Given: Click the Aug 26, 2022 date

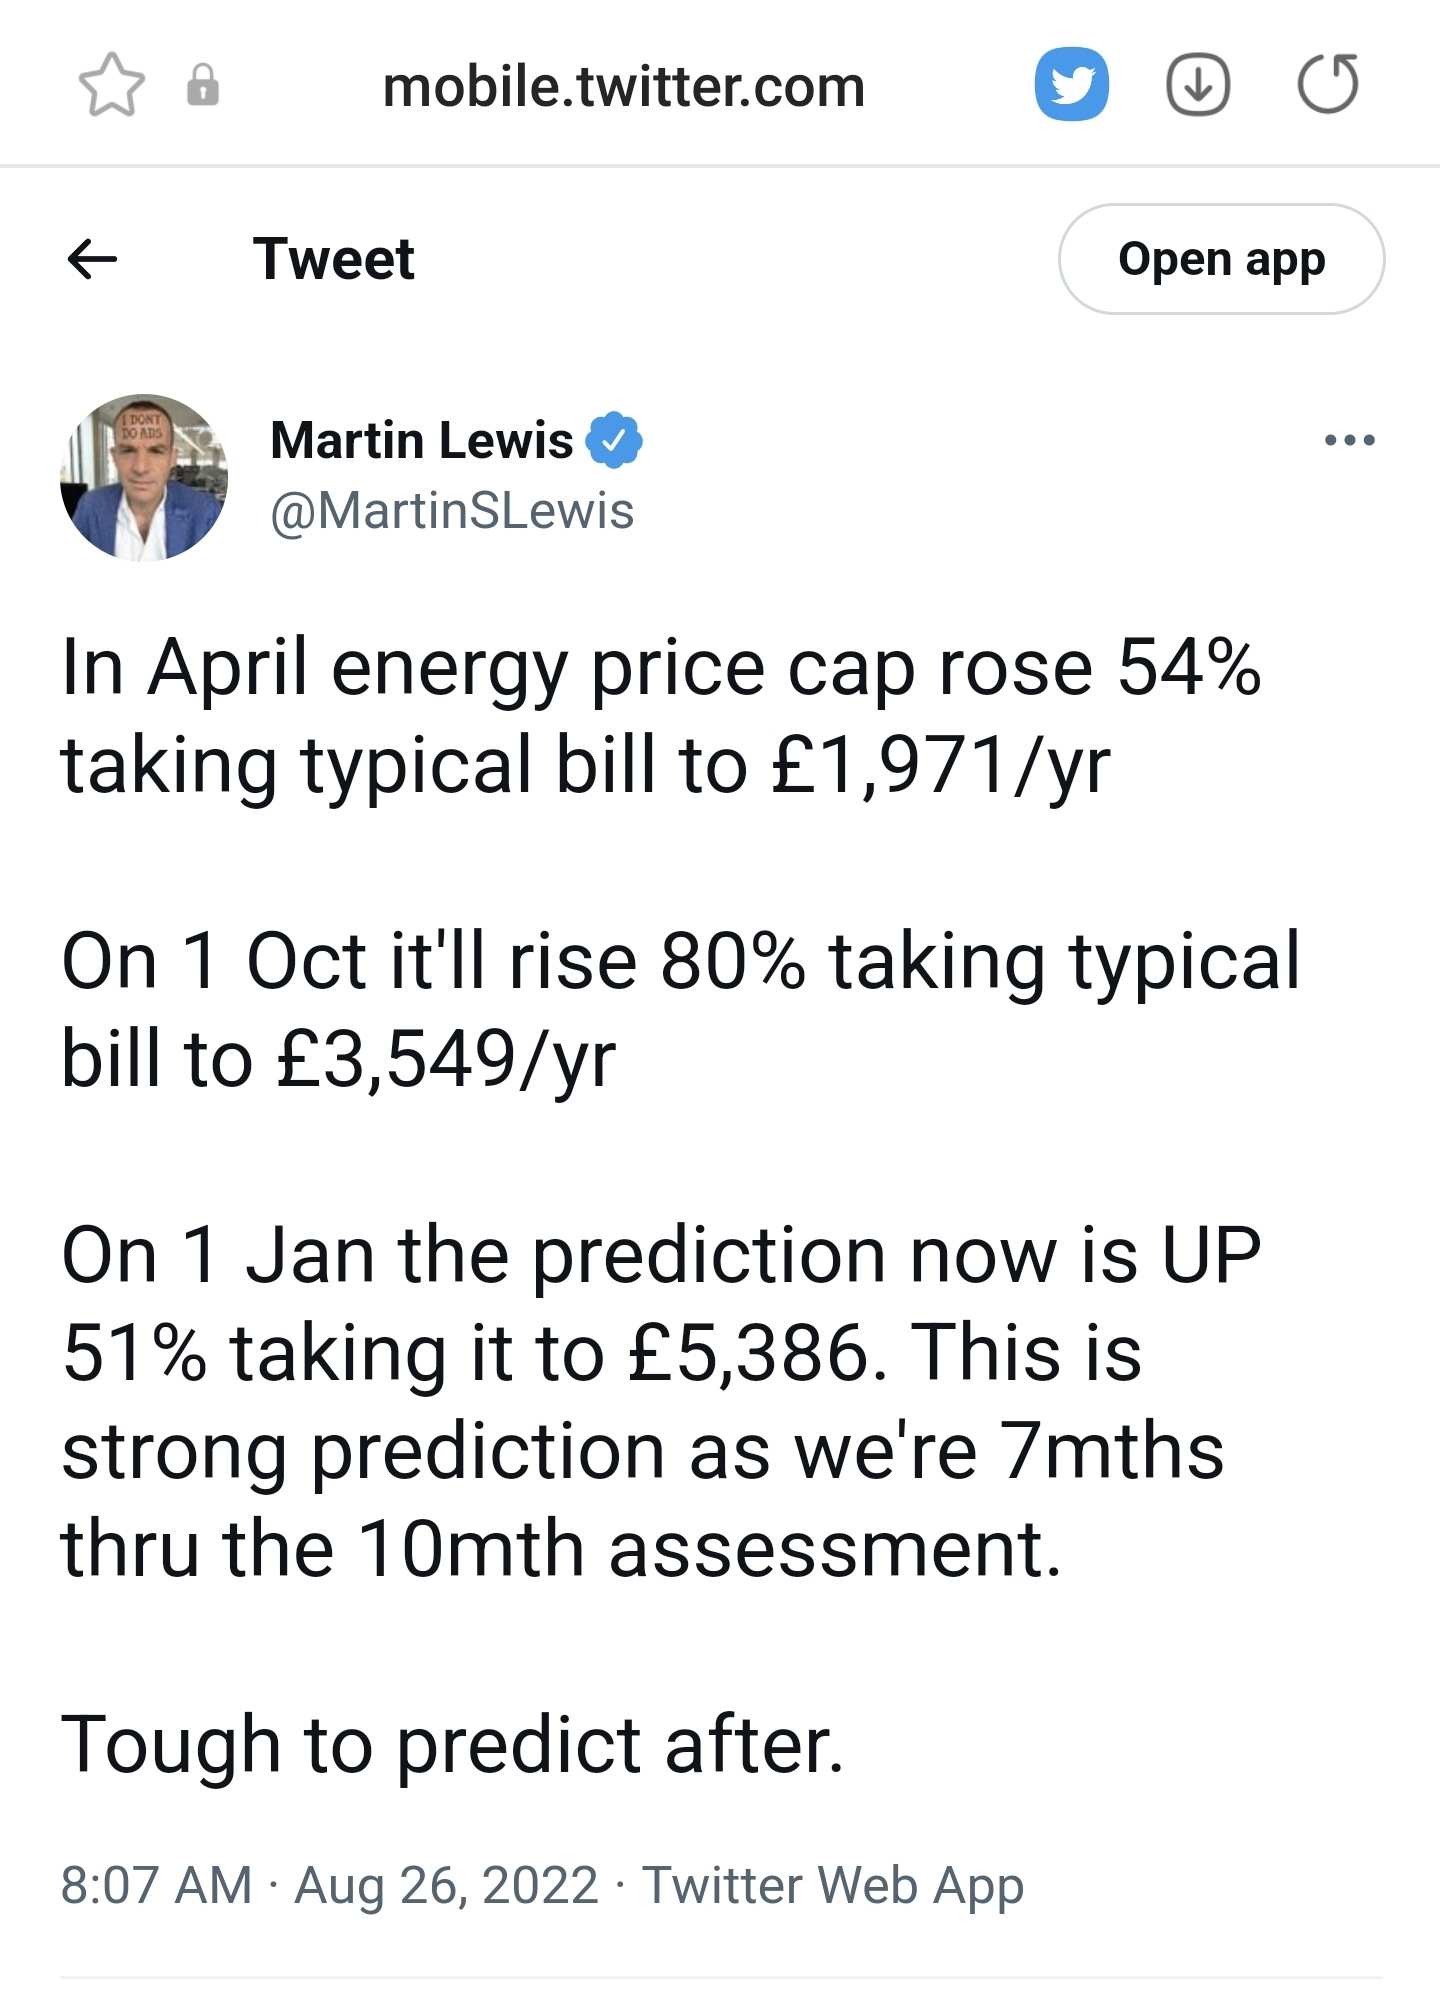Looking at the screenshot, I should tap(446, 1885).
